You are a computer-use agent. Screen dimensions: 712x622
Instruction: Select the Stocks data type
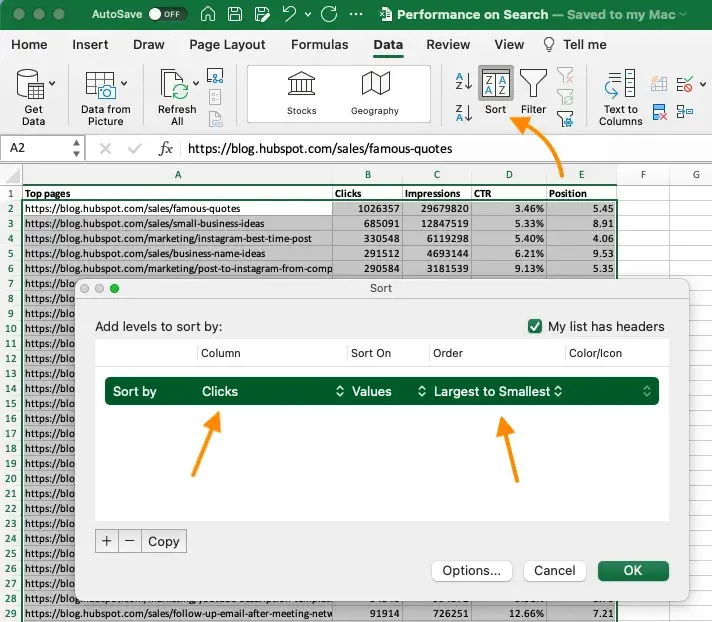pyautogui.click(x=301, y=93)
